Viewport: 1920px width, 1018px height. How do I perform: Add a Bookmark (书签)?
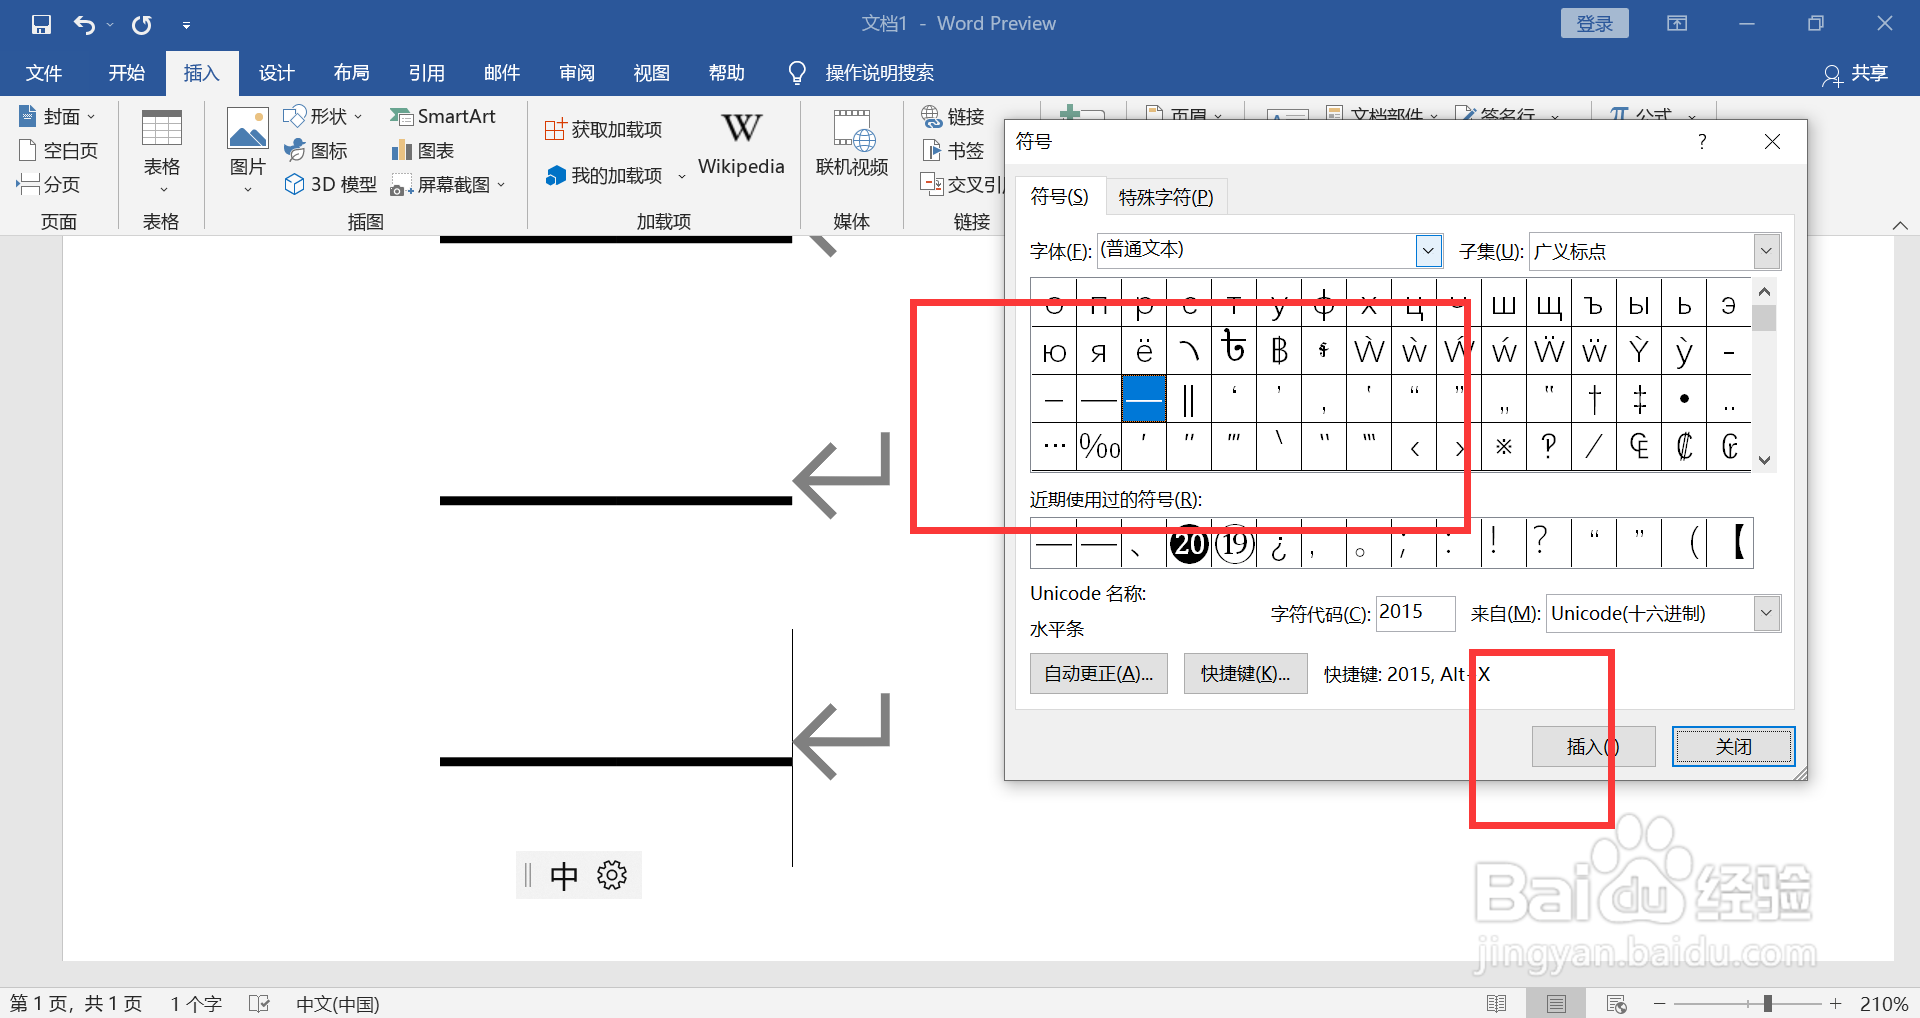(x=953, y=150)
